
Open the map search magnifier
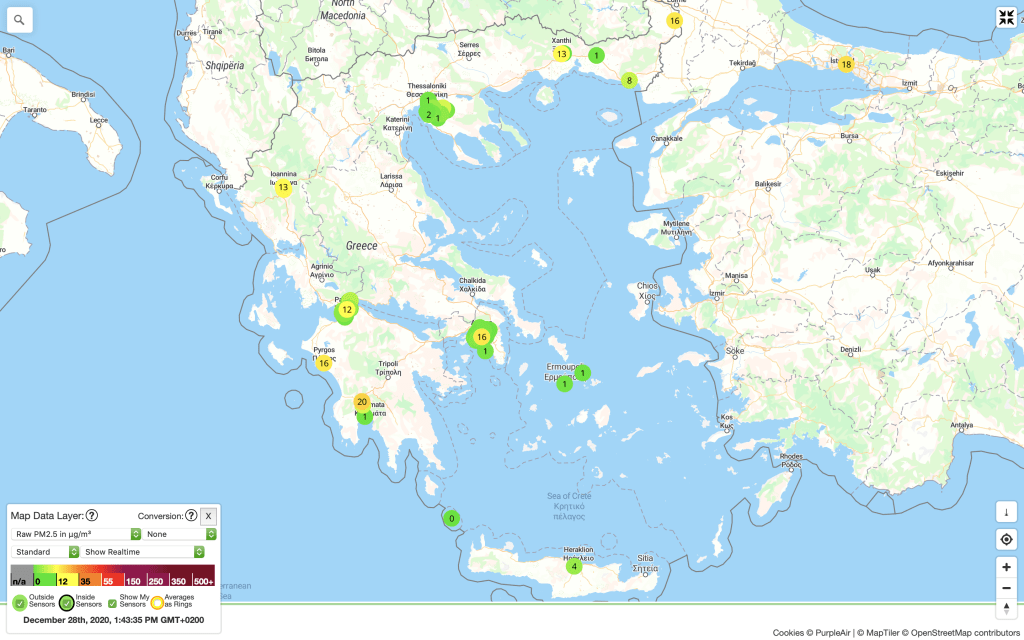coord(20,19)
